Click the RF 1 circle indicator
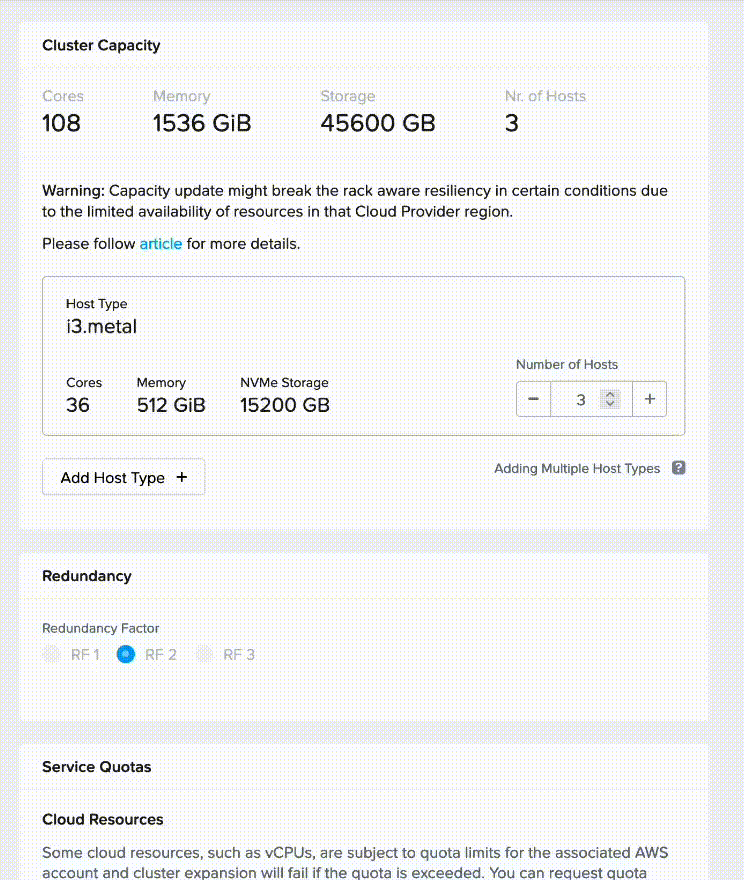This screenshot has width=744, height=880. tap(52, 654)
